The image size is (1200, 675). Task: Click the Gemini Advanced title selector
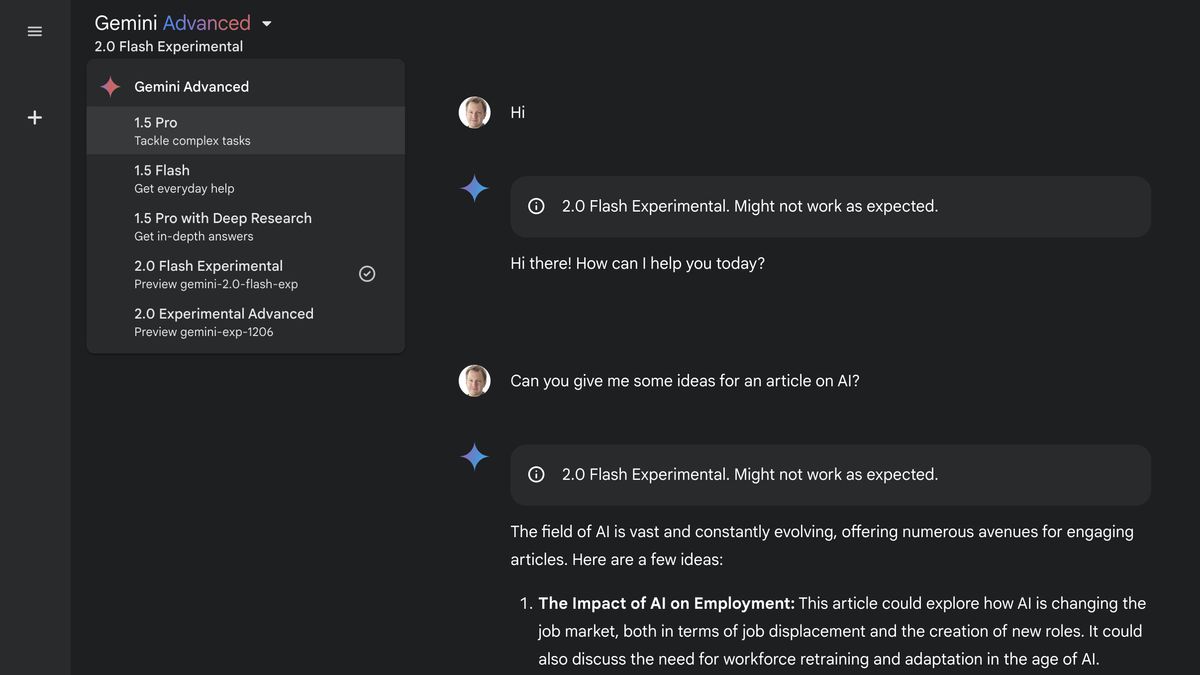coord(172,23)
